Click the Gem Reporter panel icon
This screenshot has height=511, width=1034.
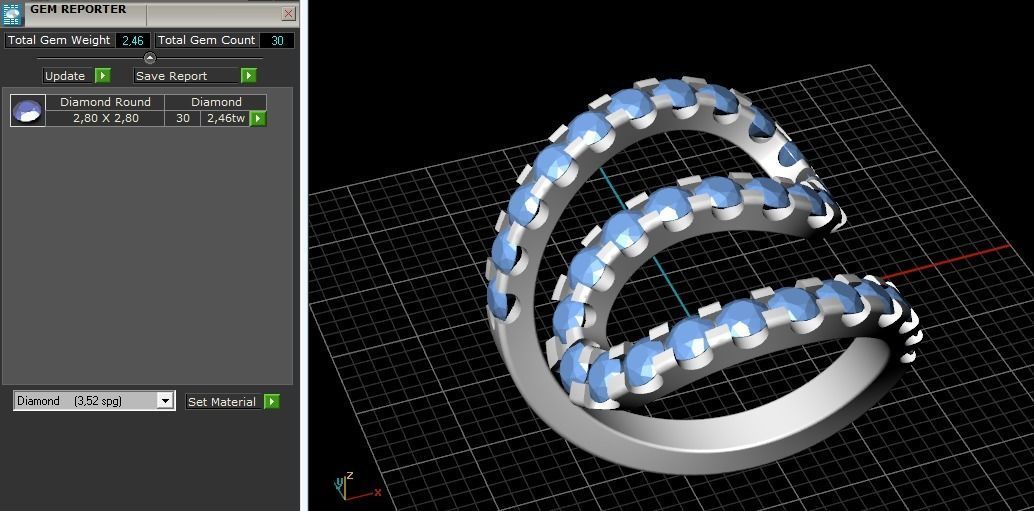(13, 13)
